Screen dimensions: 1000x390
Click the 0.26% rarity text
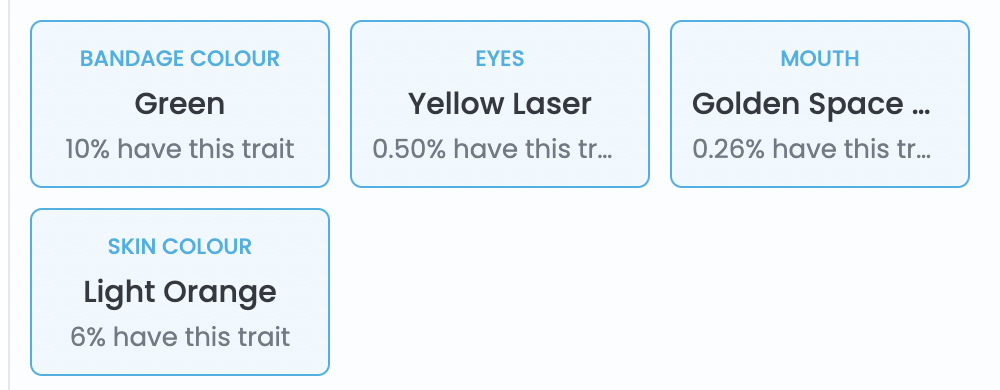coord(812,149)
